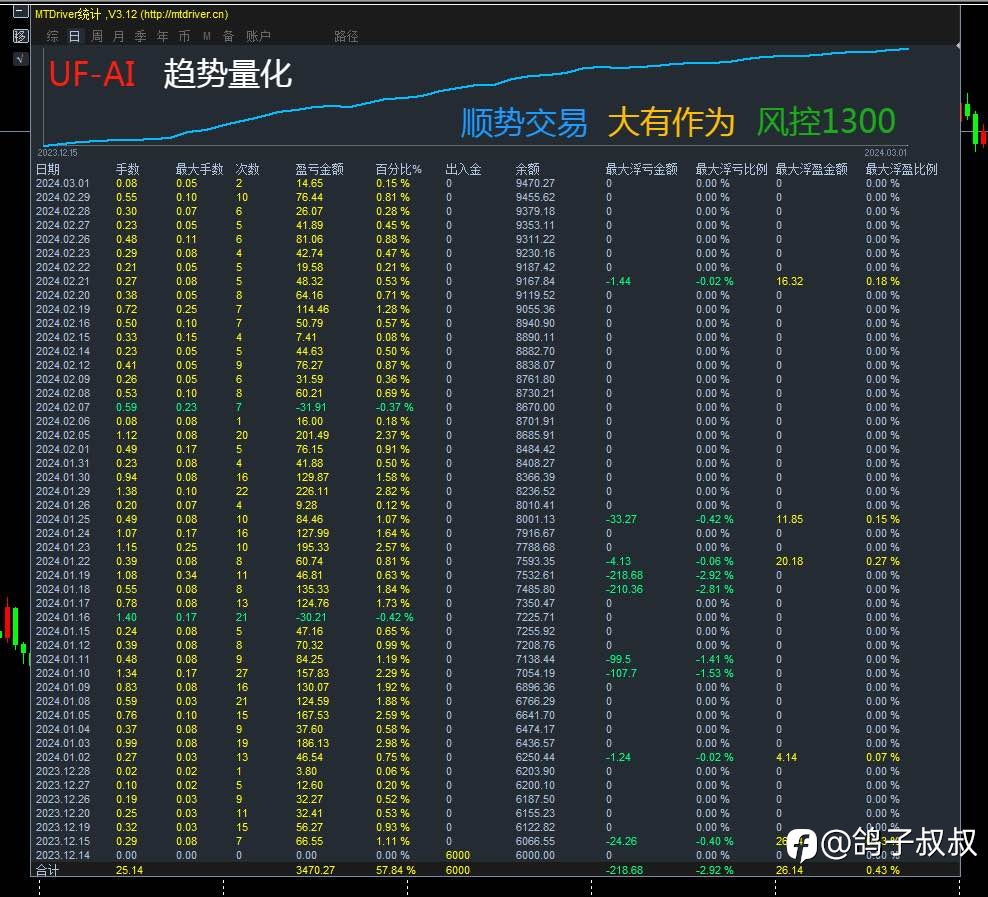Click the 0.34 max lots value

point(187,575)
